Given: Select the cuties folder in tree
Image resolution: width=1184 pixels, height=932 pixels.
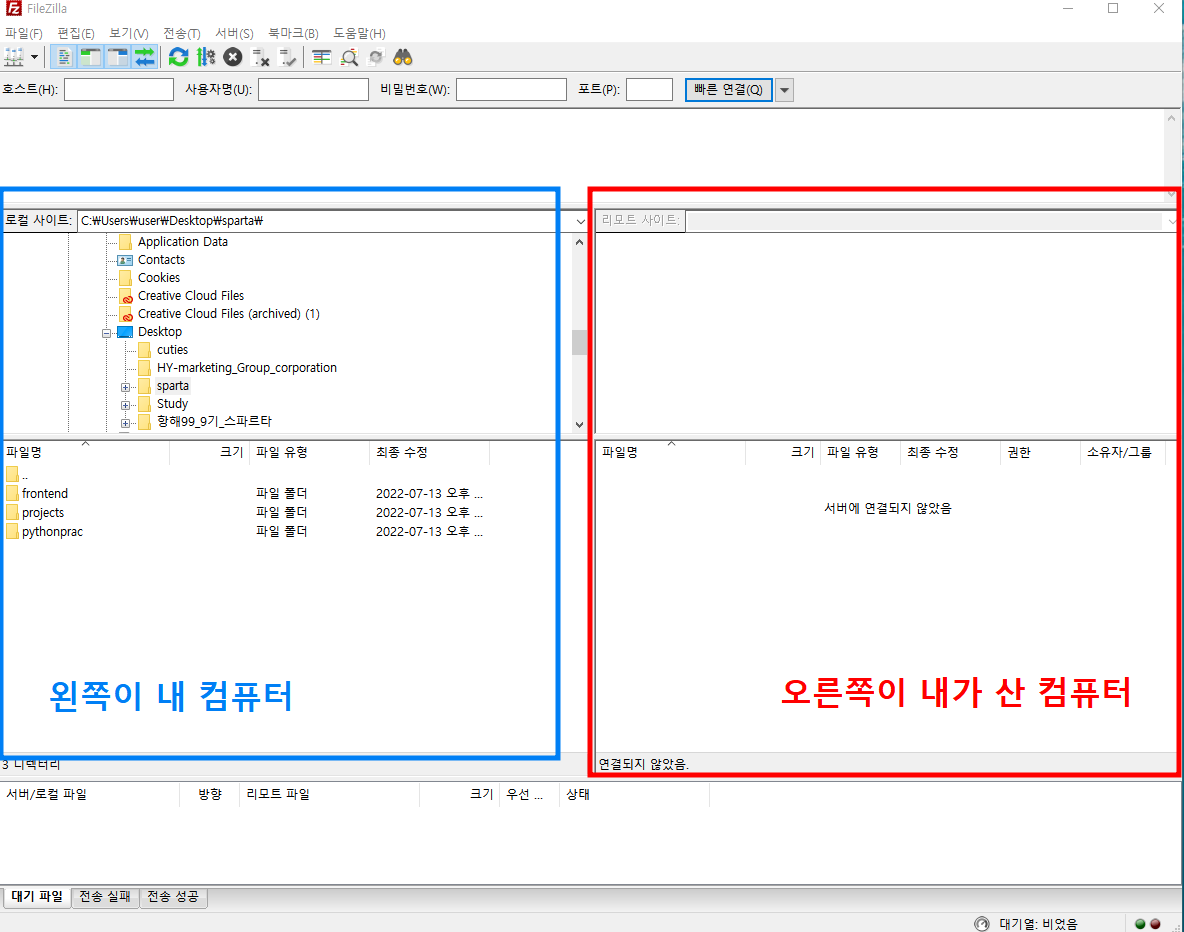Looking at the screenshot, I should click(x=172, y=350).
